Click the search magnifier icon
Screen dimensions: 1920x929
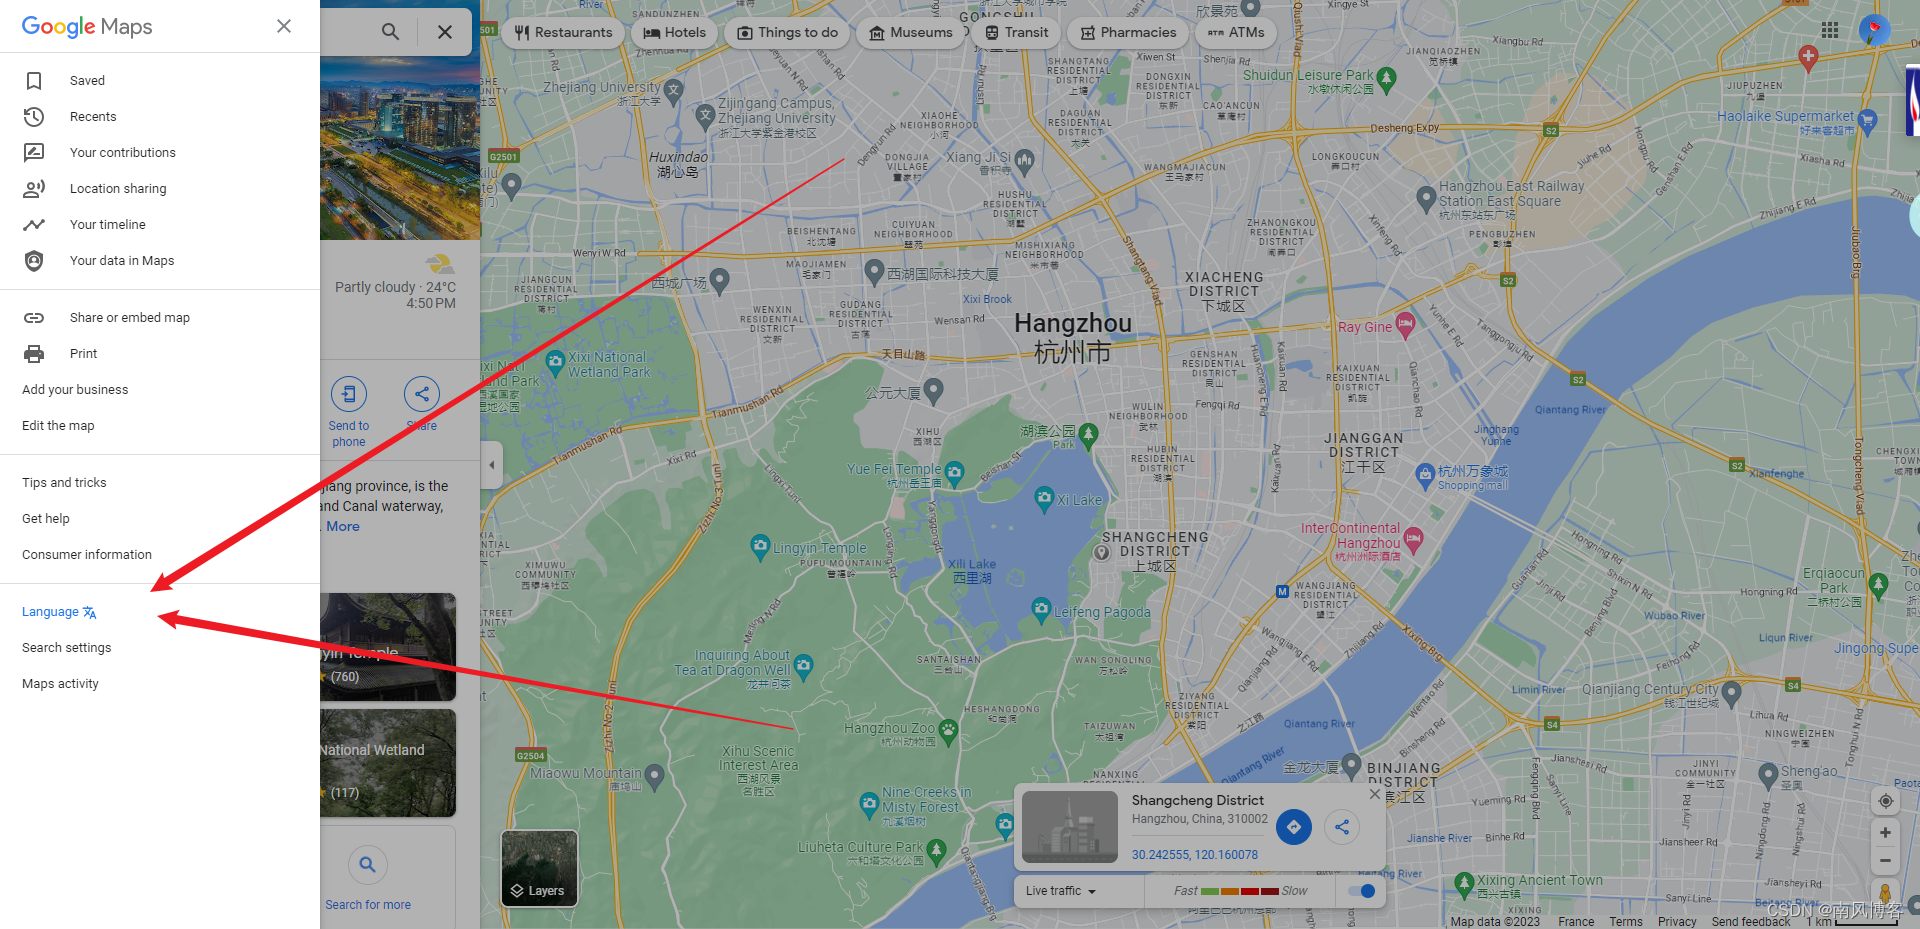pyautogui.click(x=390, y=32)
